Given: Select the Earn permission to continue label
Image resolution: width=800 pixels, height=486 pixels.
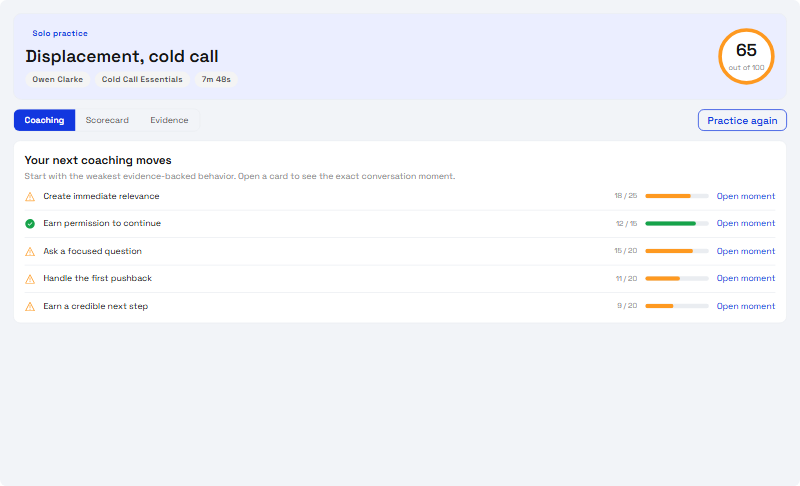Looking at the screenshot, I should [102, 223].
